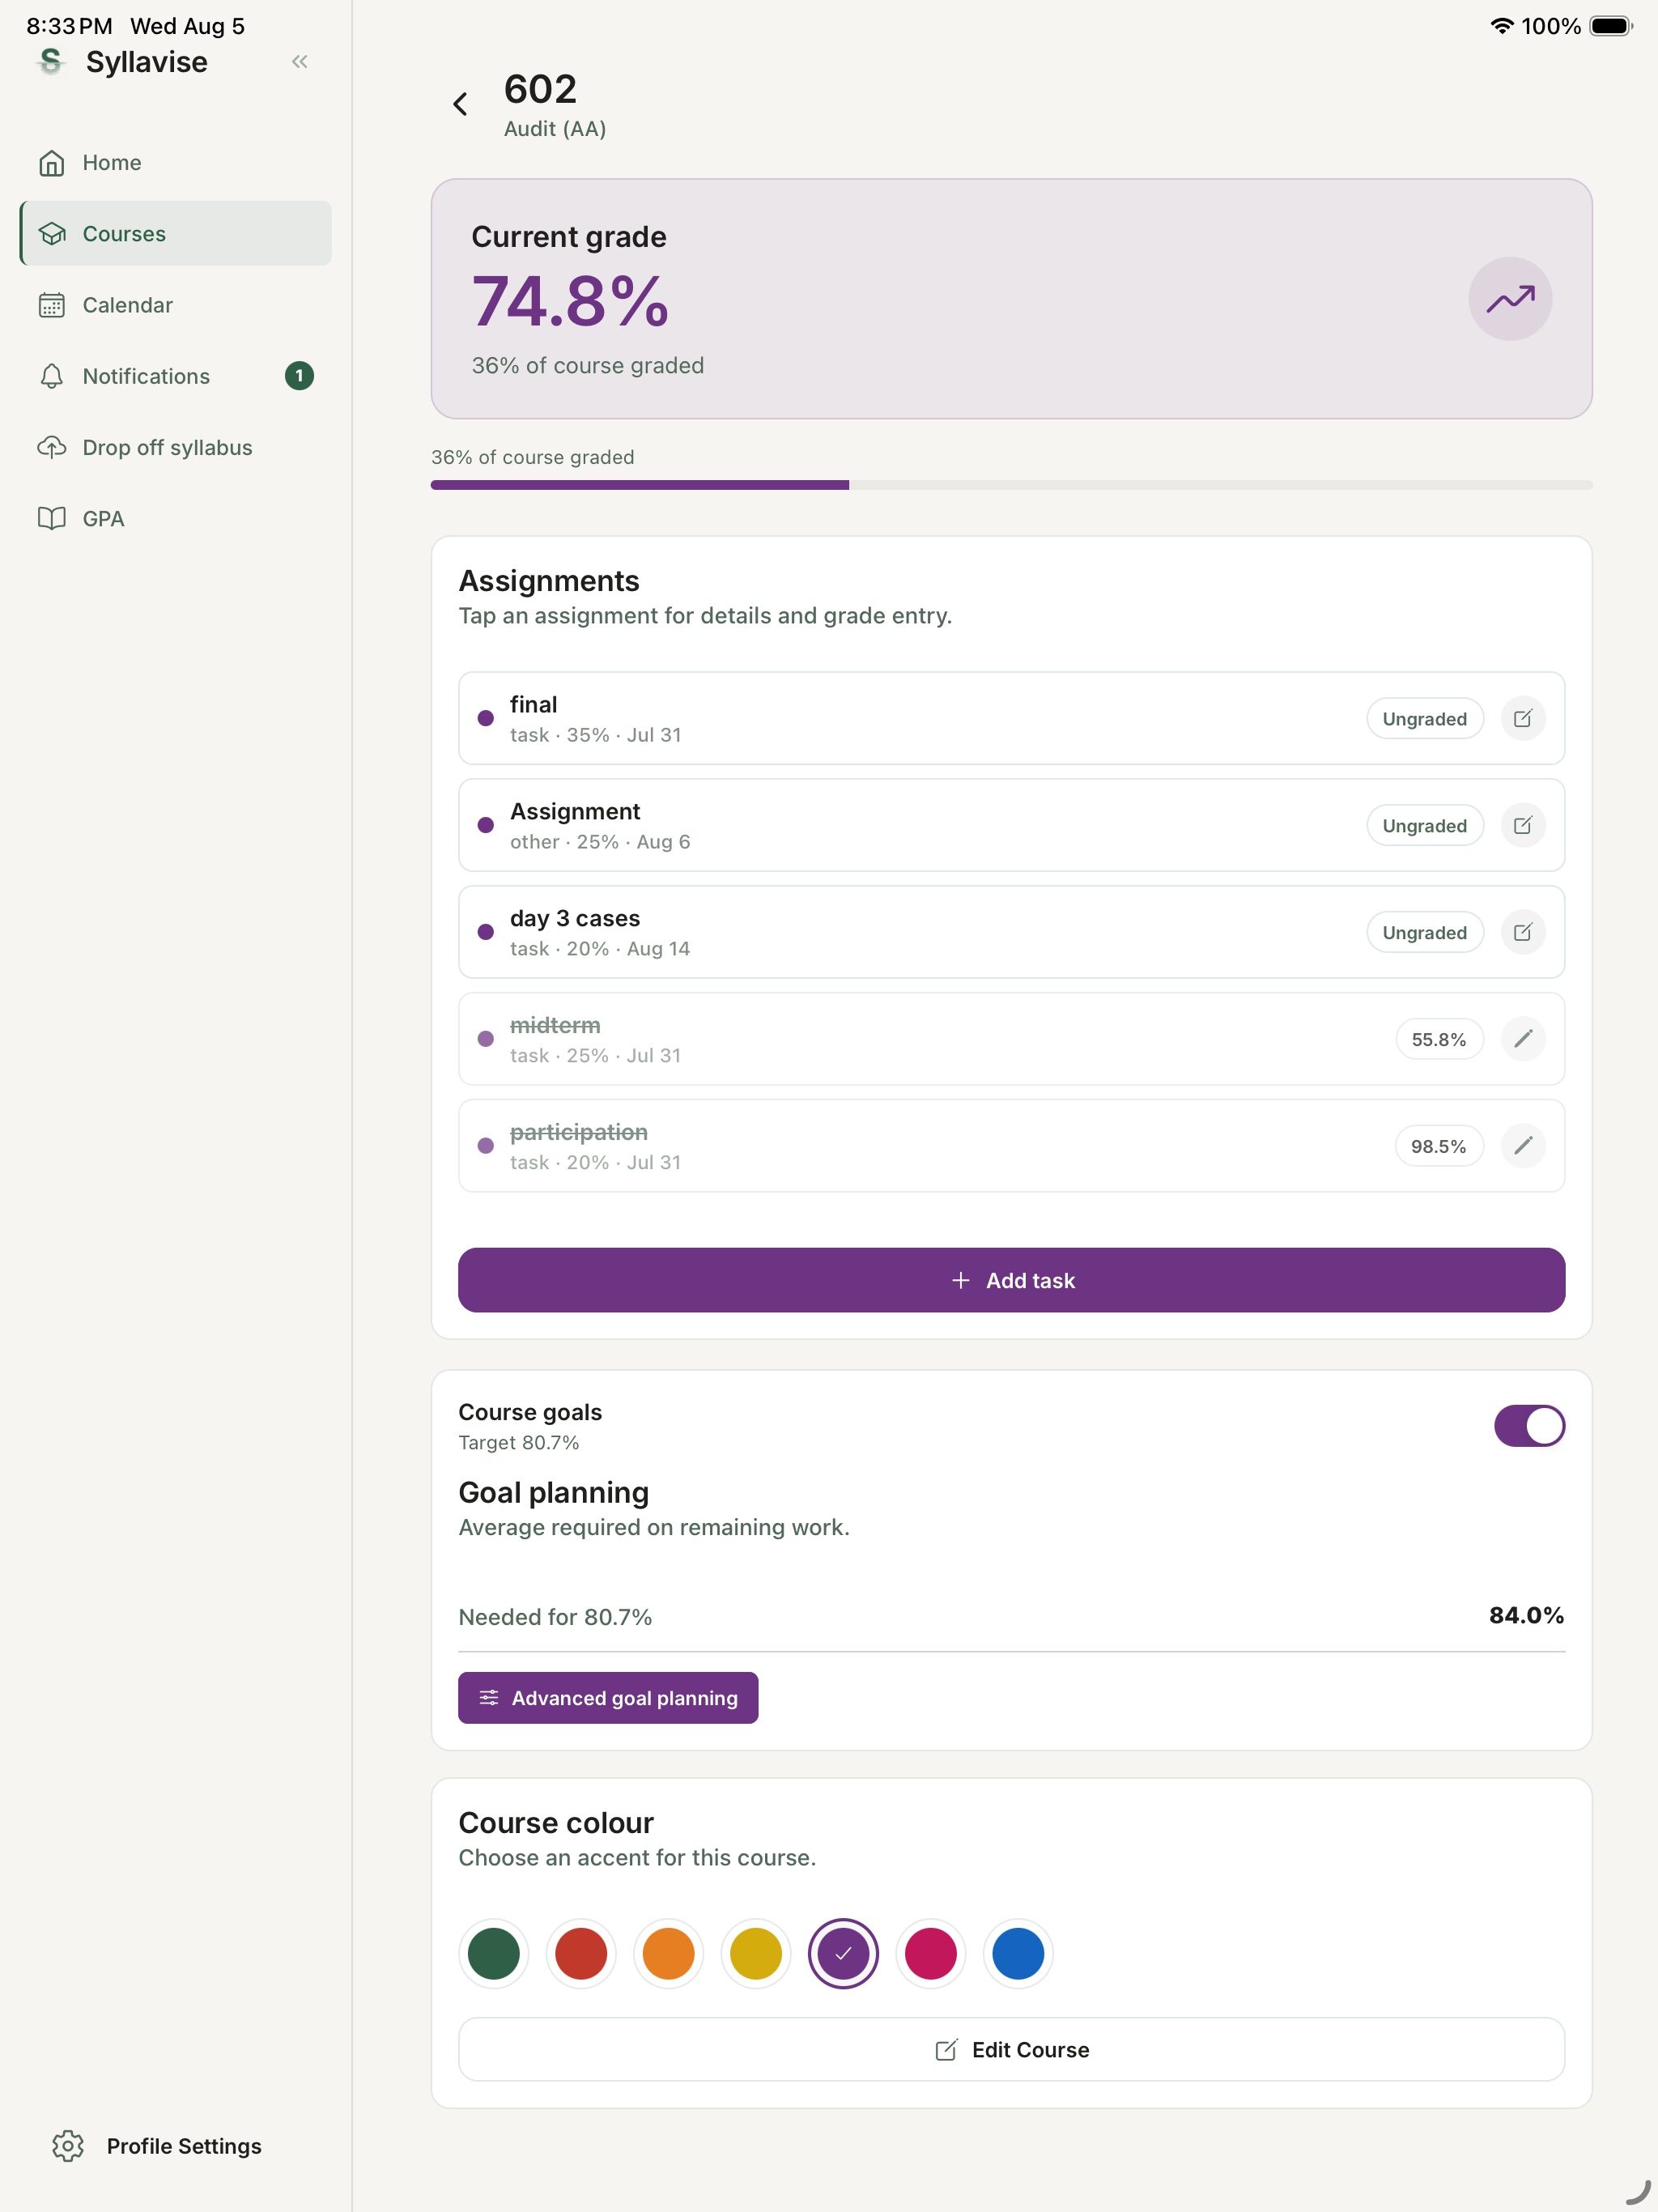Click the status dot beside day 3 cases

tap(486, 932)
